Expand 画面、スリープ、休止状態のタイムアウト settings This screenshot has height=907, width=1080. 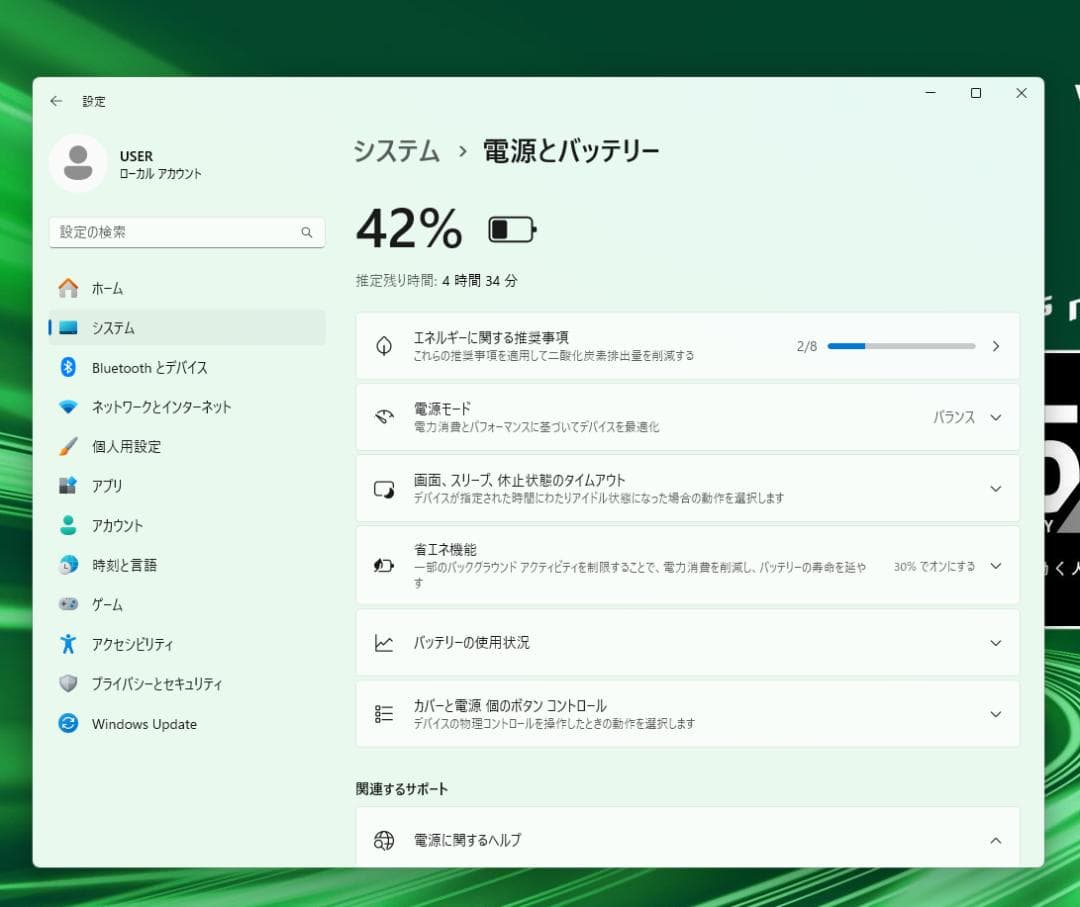[994, 488]
